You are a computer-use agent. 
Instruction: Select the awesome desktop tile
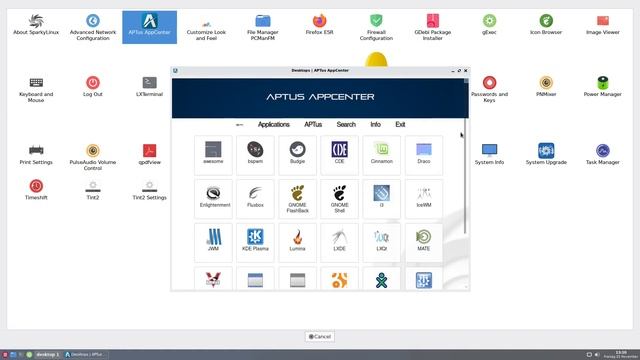(213, 155)
